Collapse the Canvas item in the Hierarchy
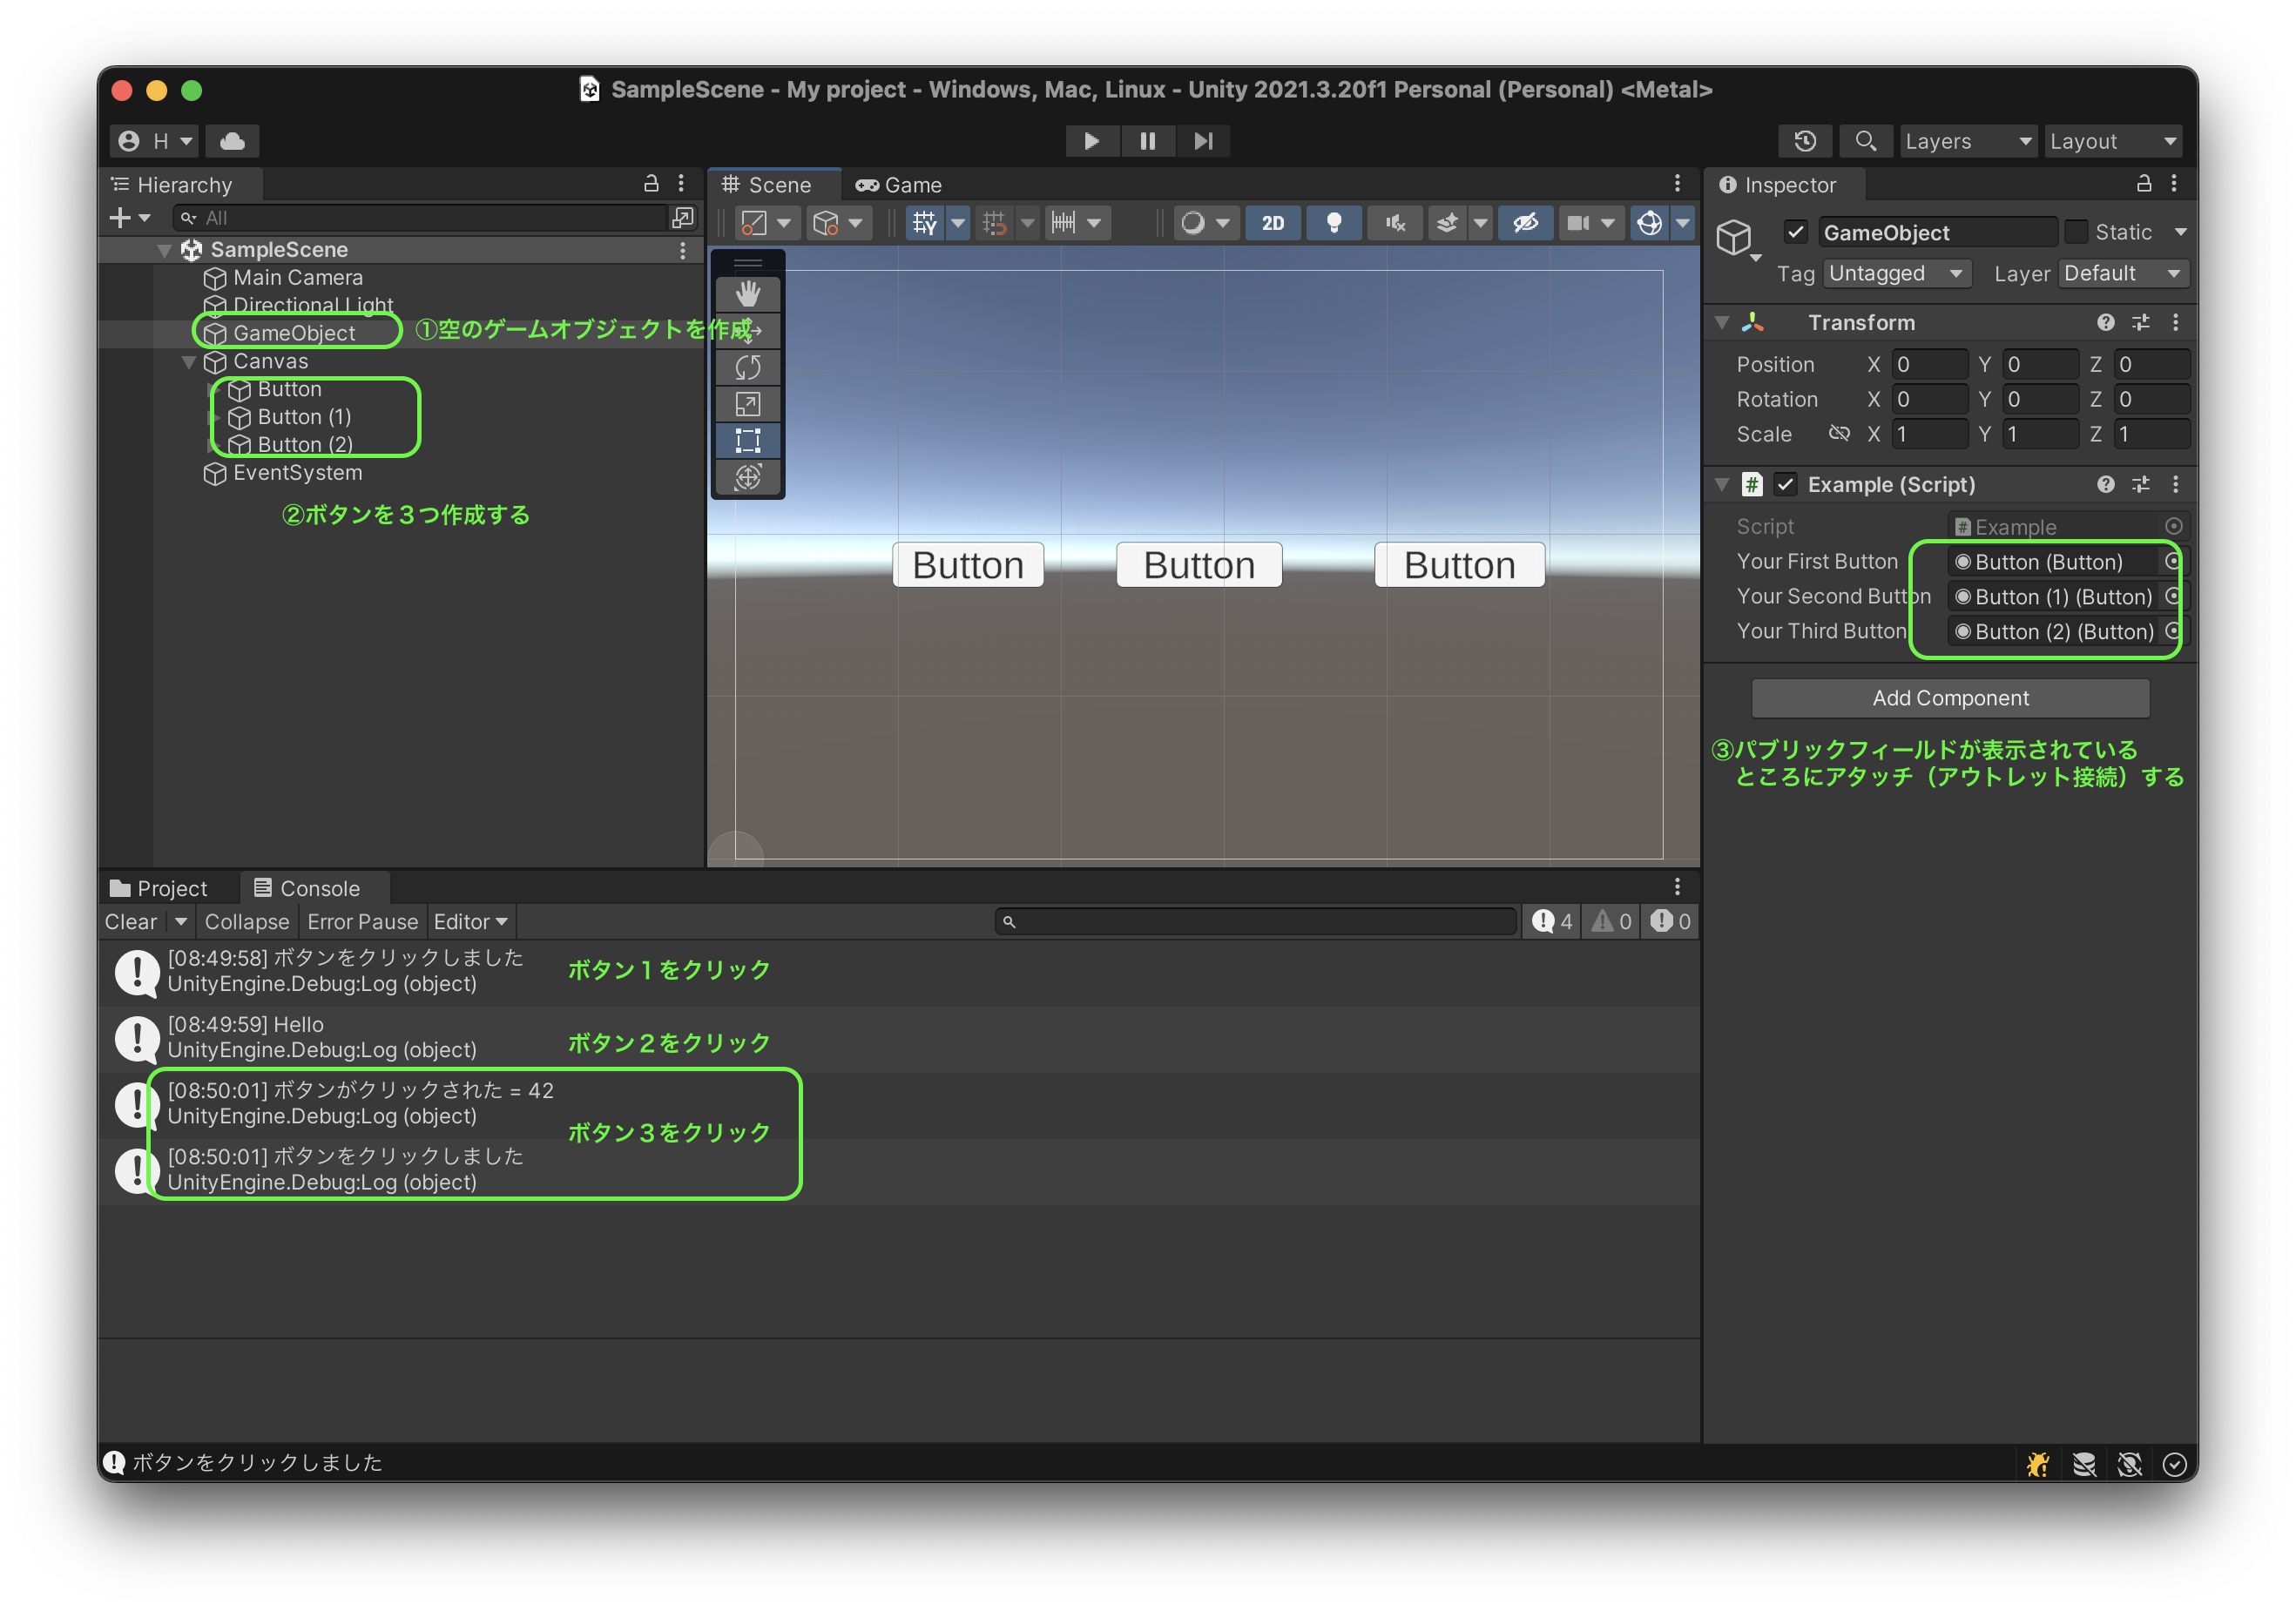Image resolution: width=2296 pixels, height=1611 pixels. click(x=188, y=362)
